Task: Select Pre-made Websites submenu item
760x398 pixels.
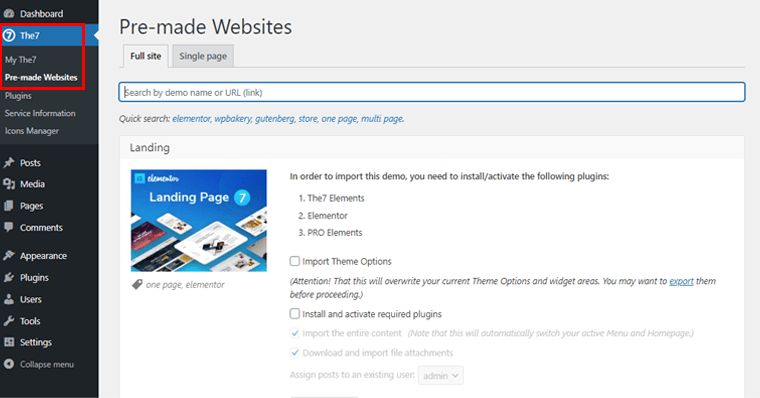Action: tap(41, 78)
